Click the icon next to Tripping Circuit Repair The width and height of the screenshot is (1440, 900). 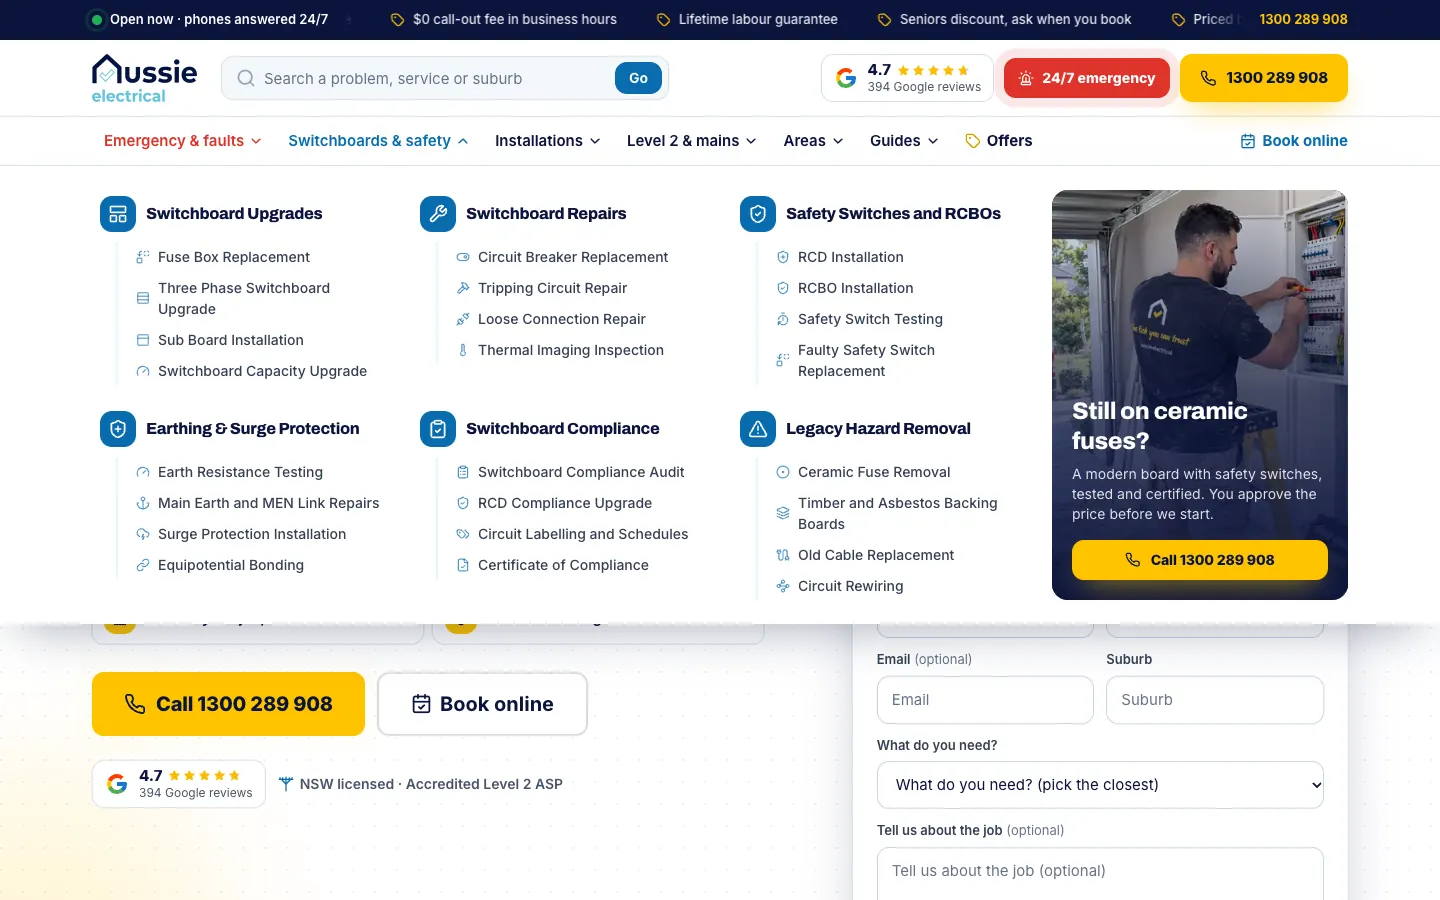click(463, 288)
